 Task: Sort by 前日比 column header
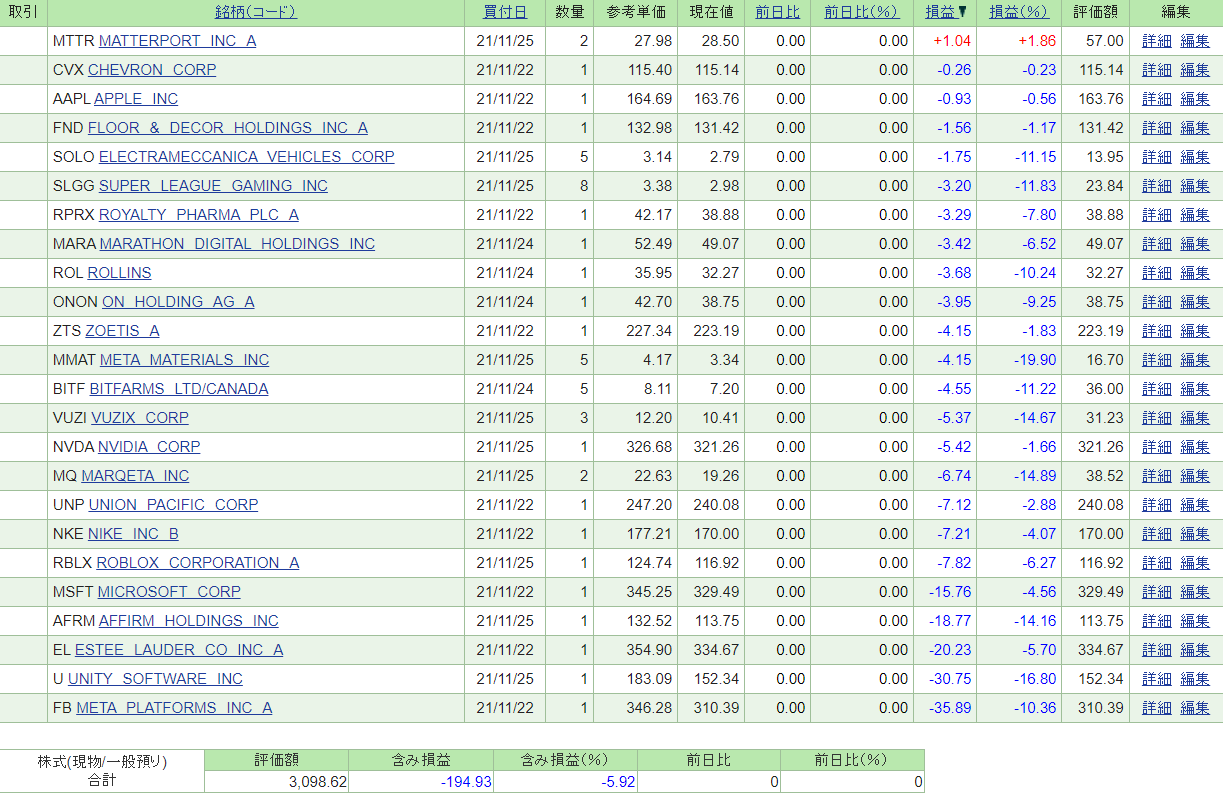coord(777,12)
